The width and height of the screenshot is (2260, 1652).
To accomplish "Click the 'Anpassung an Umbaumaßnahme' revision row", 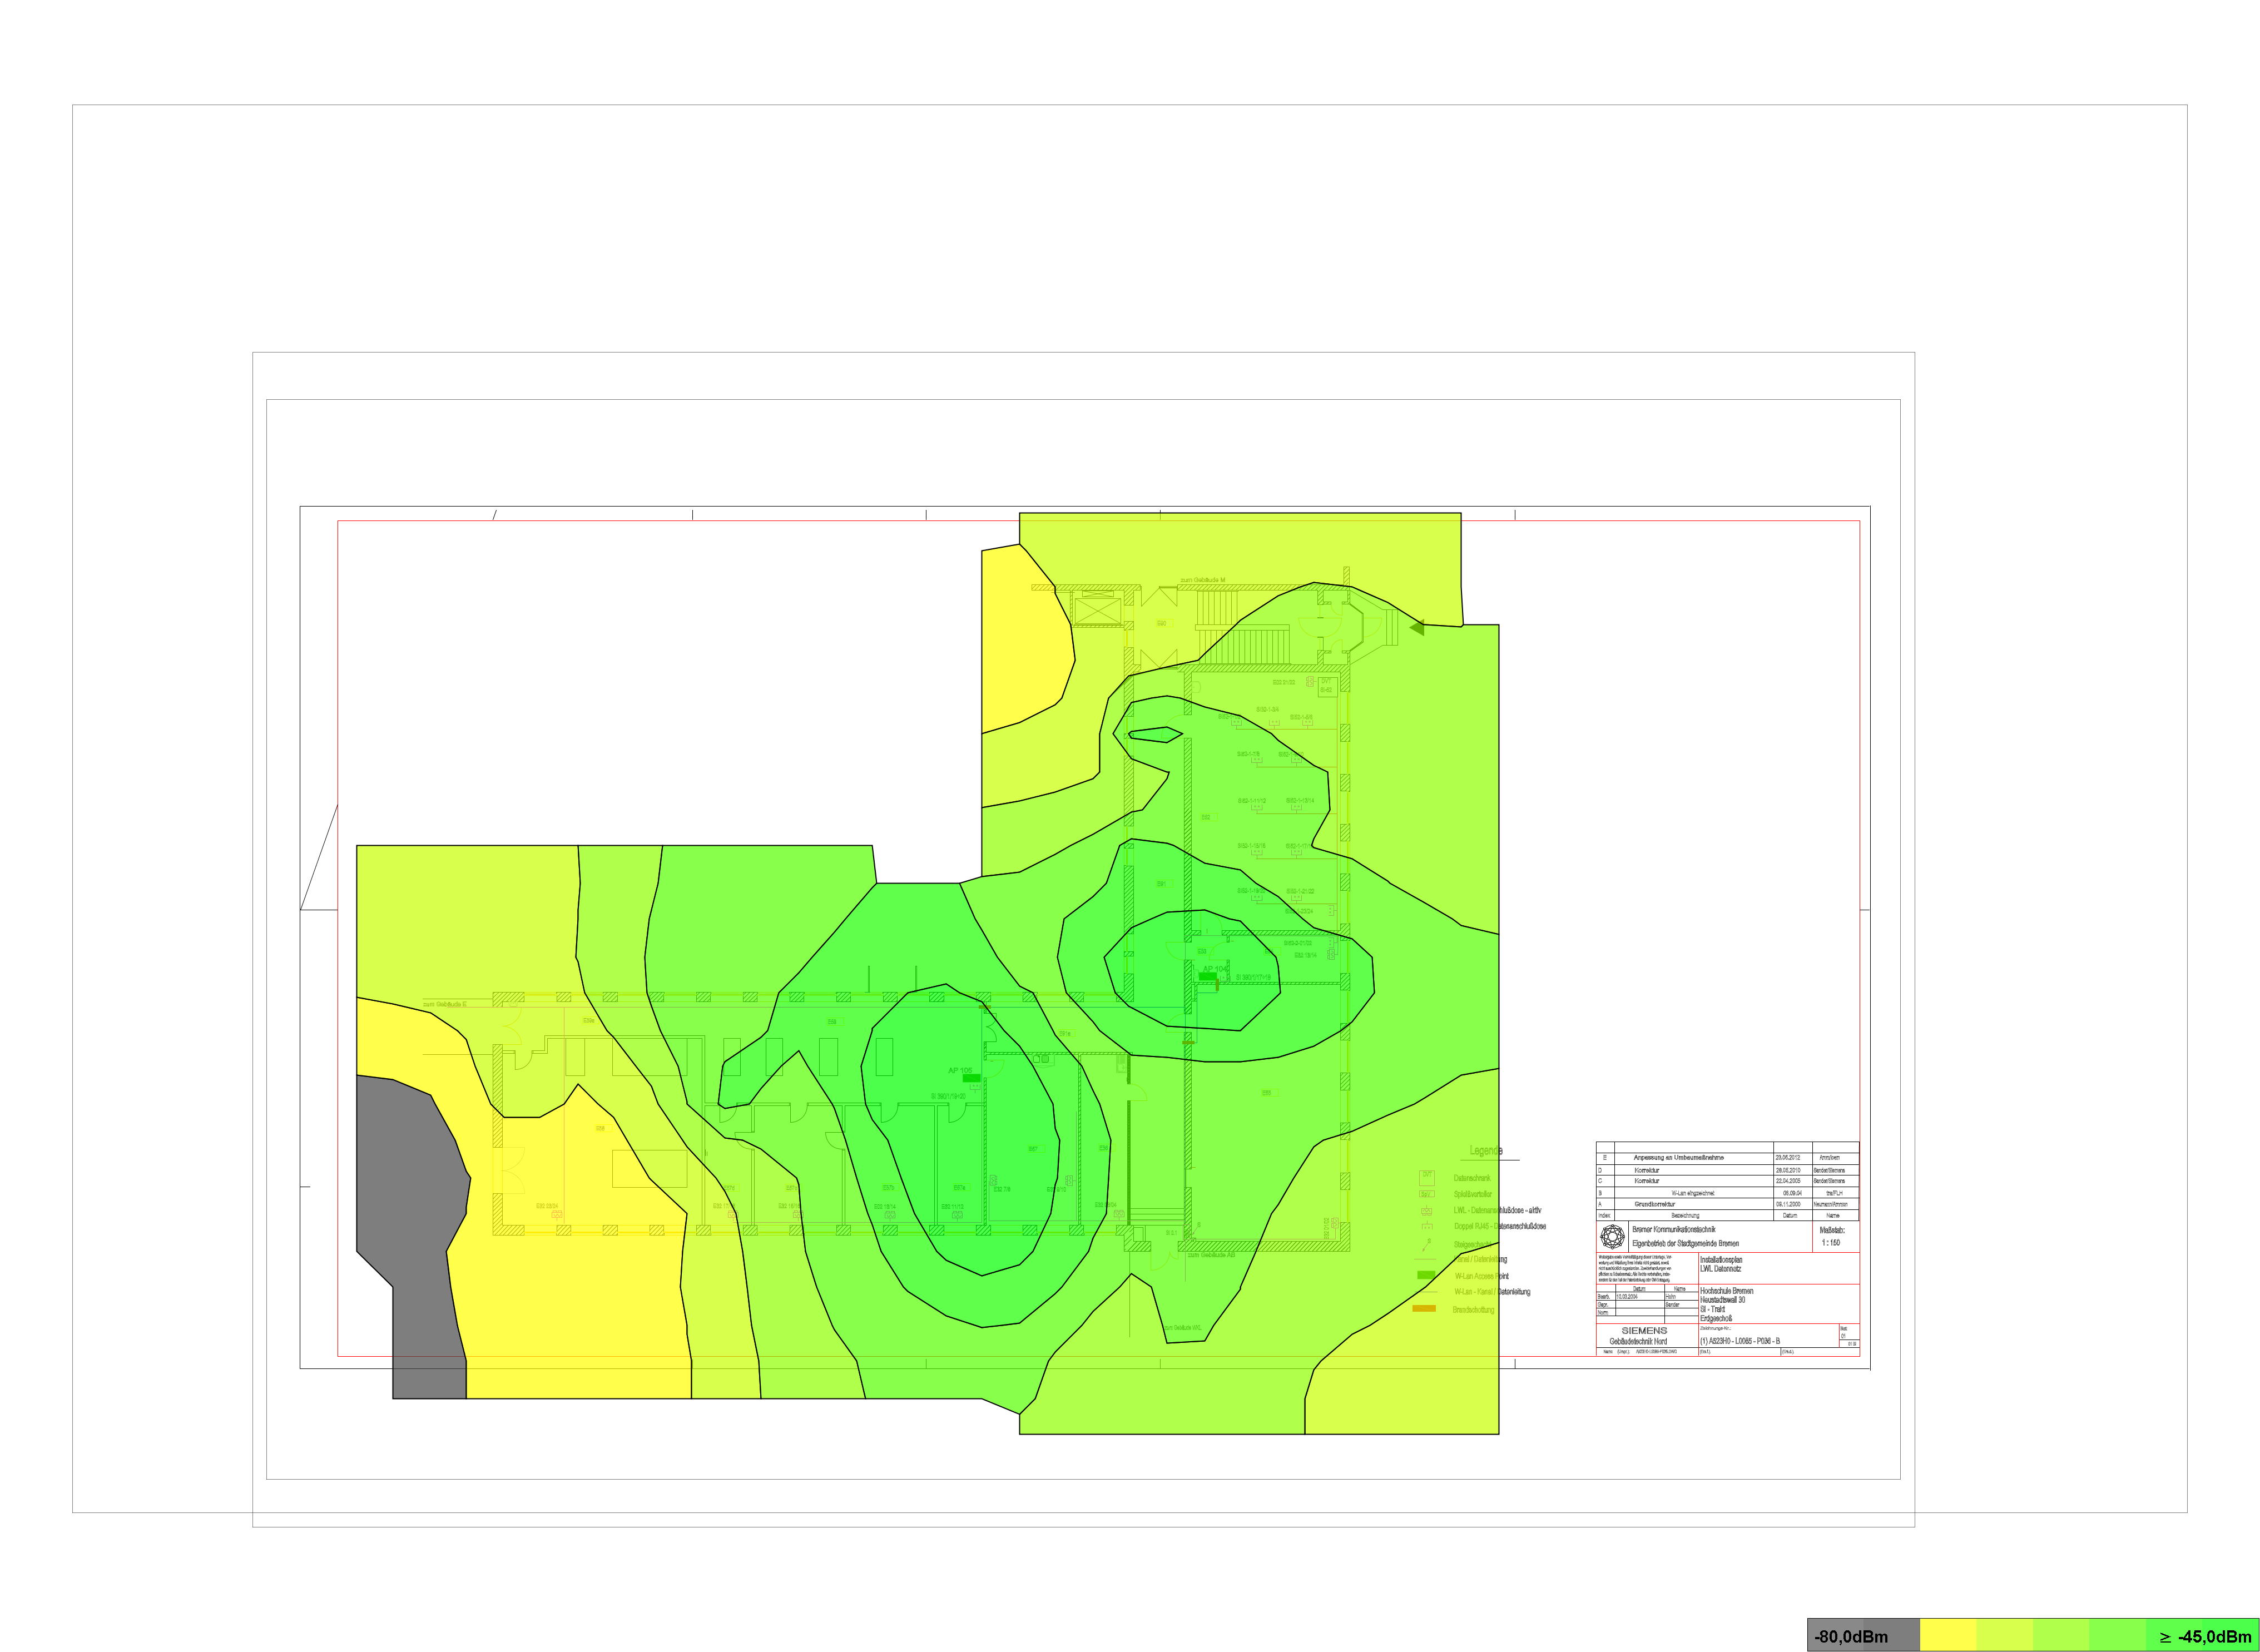I will pos(1678,1157).
